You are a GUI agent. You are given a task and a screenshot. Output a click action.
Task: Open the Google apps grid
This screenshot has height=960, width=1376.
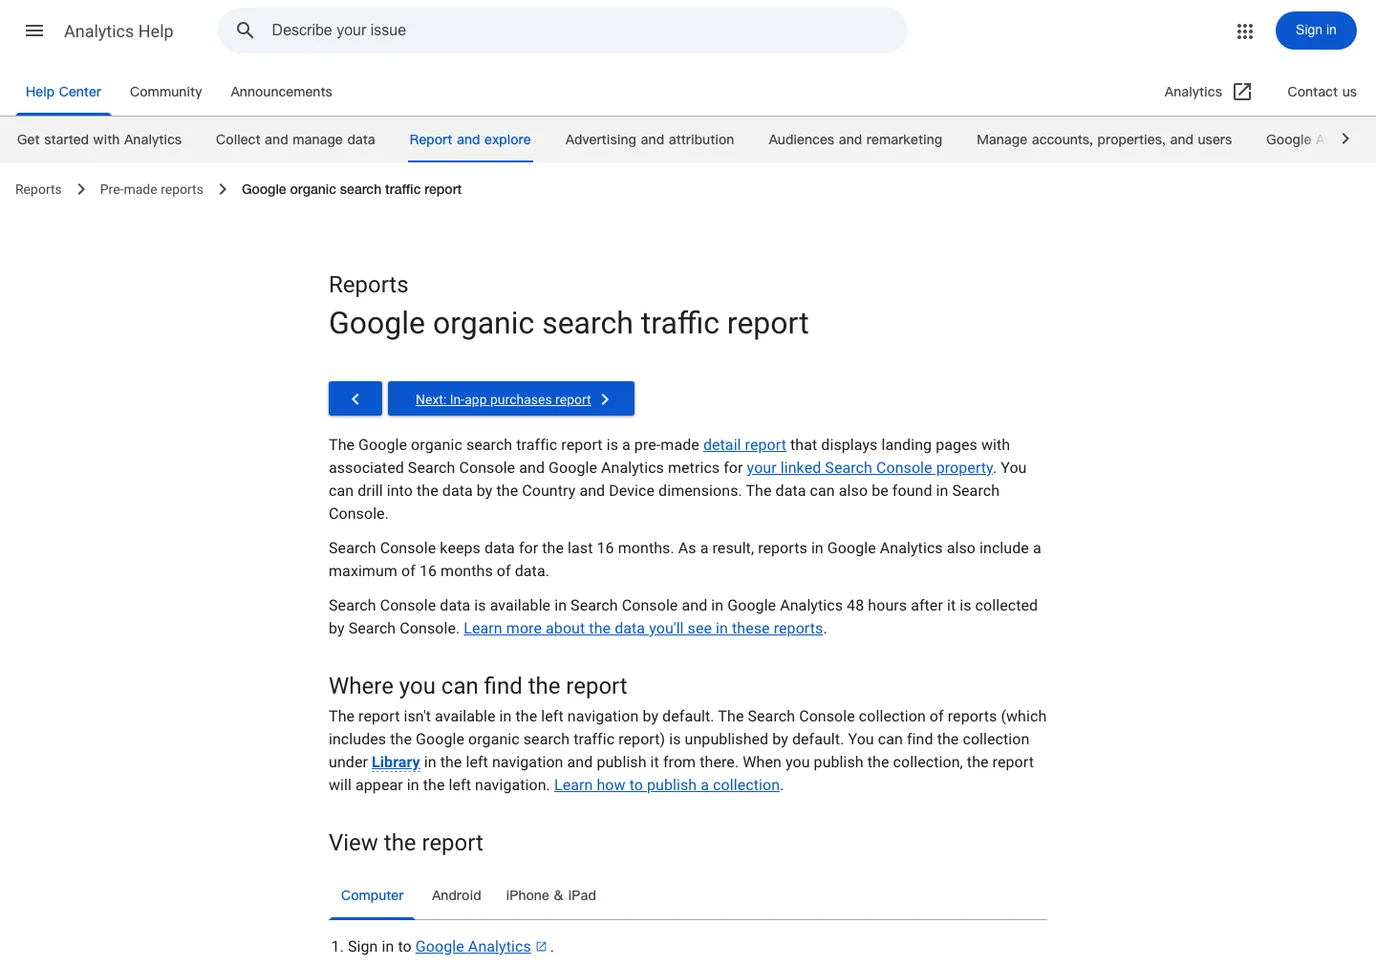1244,31
